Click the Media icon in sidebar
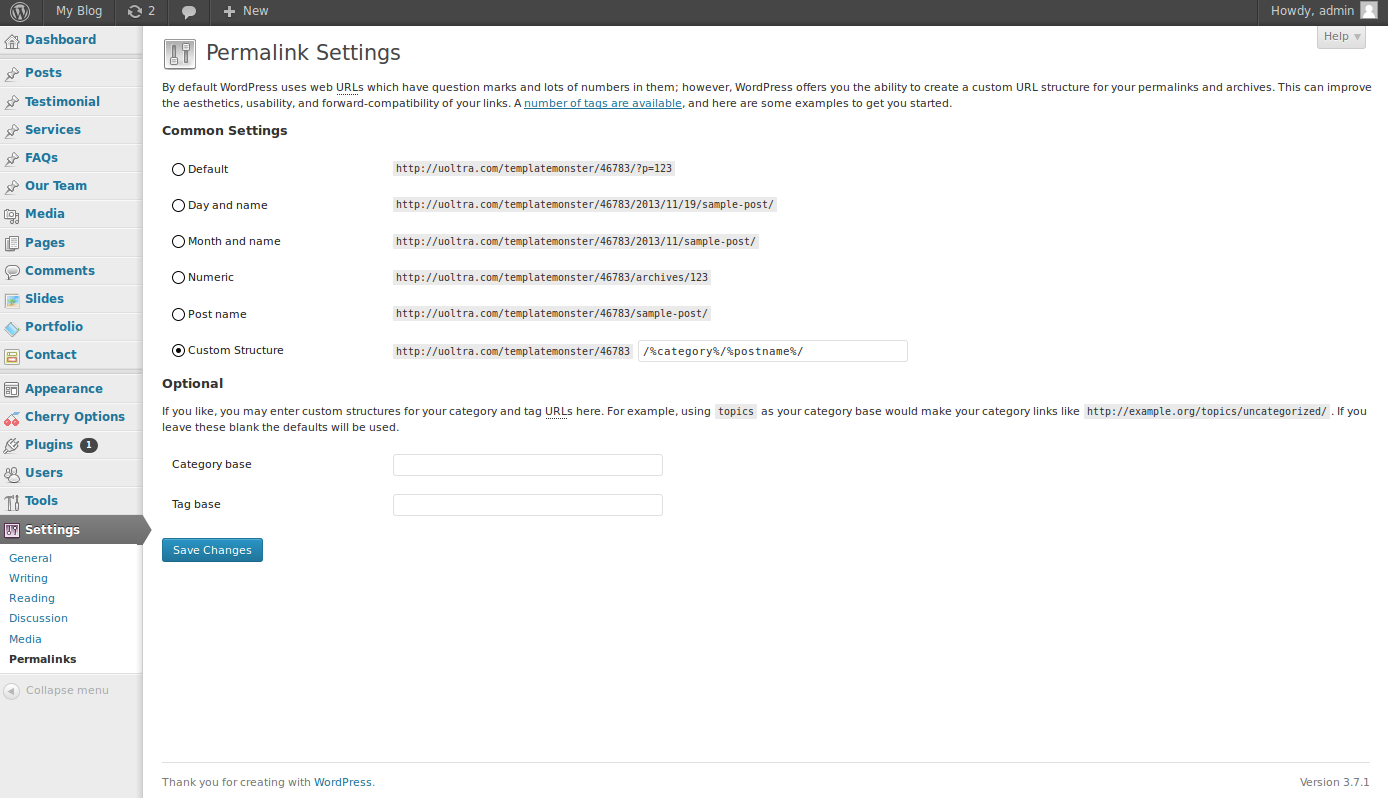1388x798 pixels. tap(12, 214)
